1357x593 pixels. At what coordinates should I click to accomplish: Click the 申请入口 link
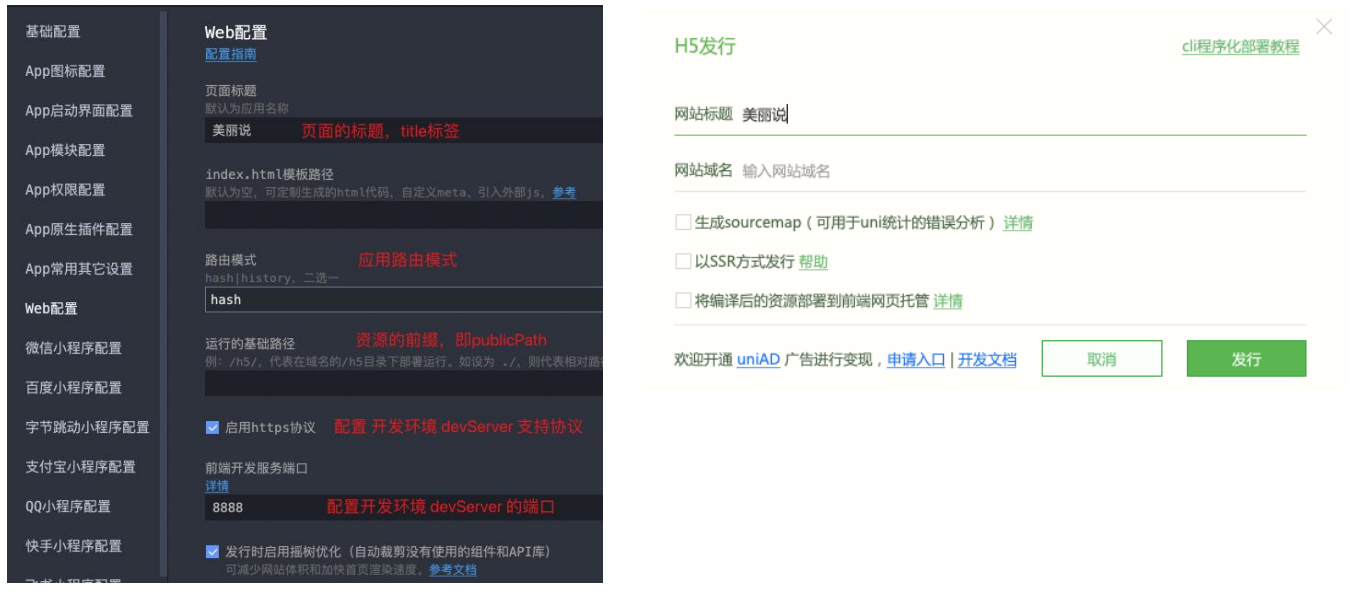[x=916, y=360]
